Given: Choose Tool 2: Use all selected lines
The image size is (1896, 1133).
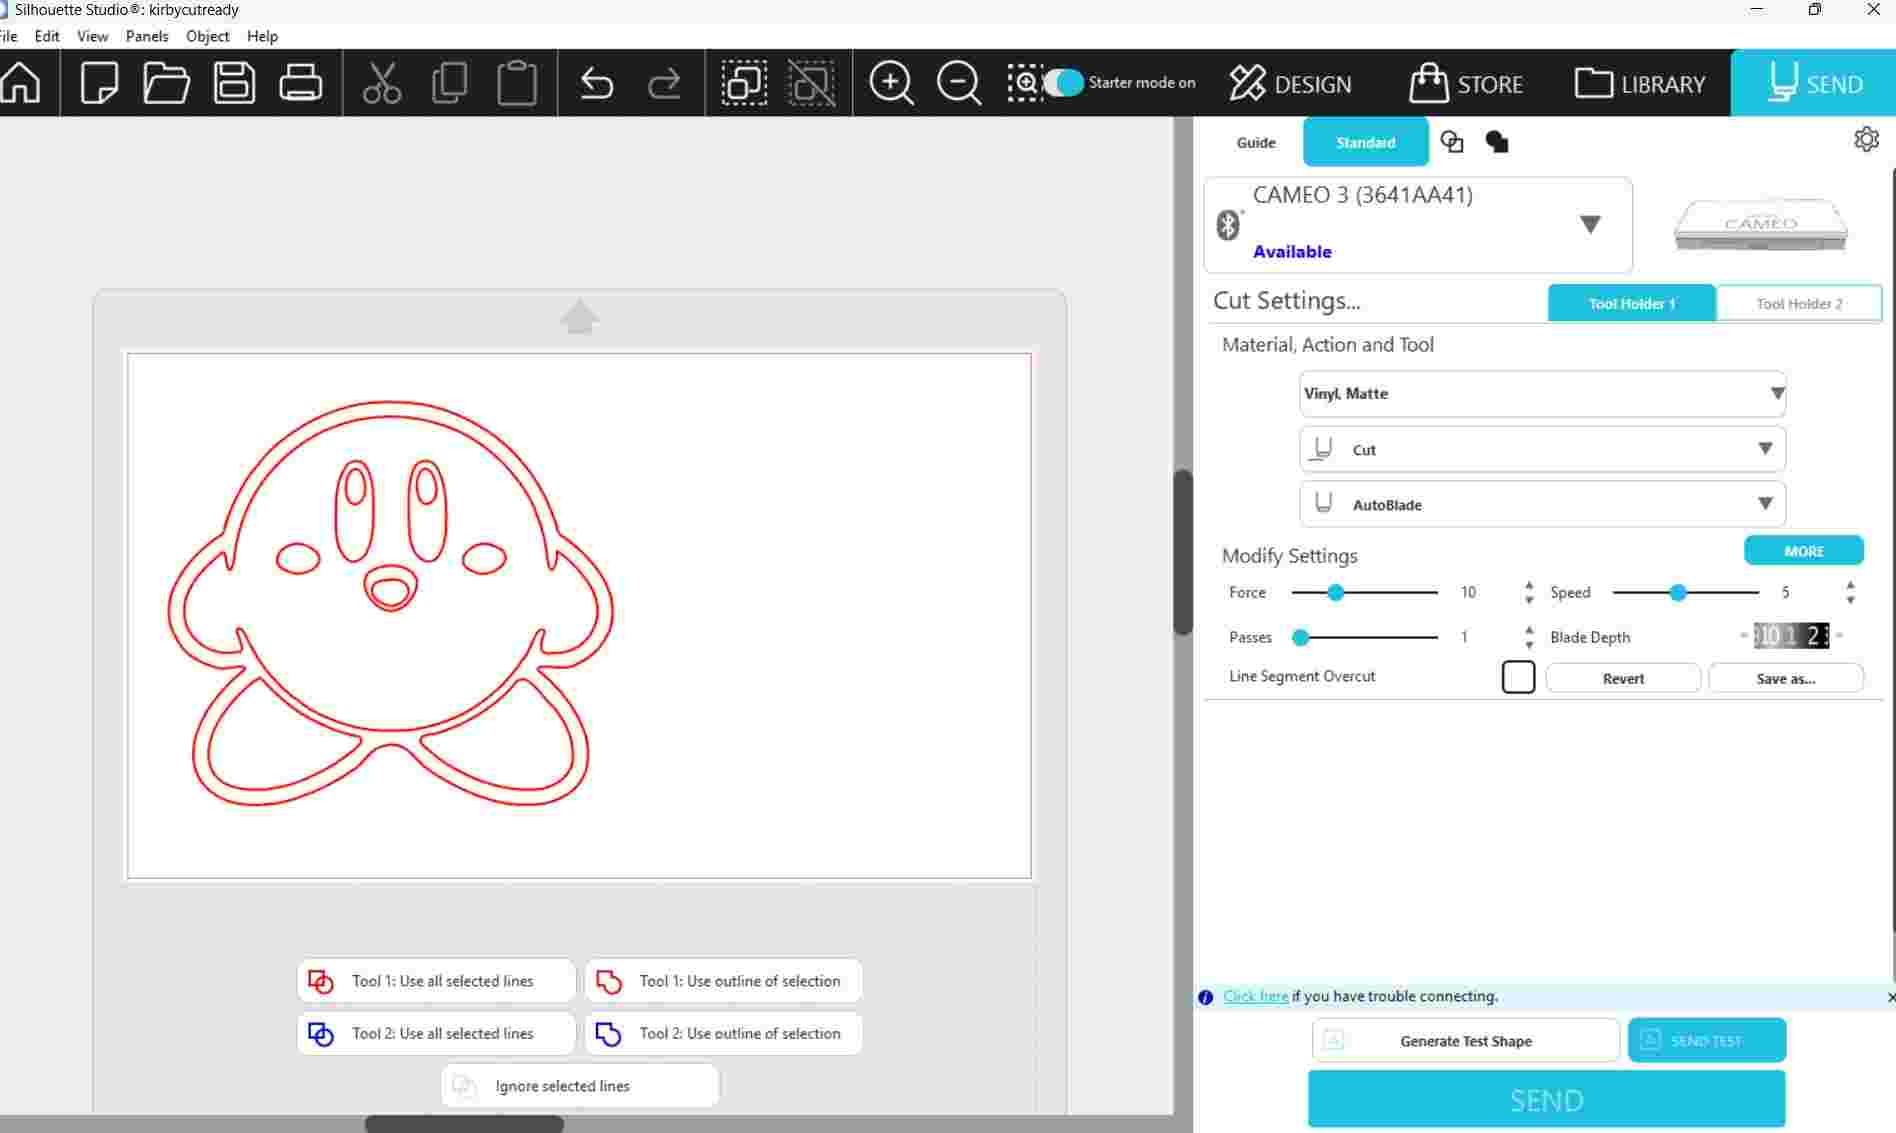Looking at the screenshot, I should (437, 1033).
